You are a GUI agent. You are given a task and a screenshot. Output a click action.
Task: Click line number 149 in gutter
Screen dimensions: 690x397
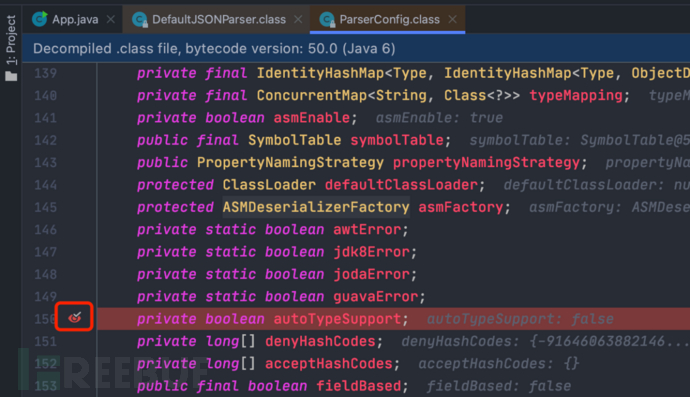[45, 297]
